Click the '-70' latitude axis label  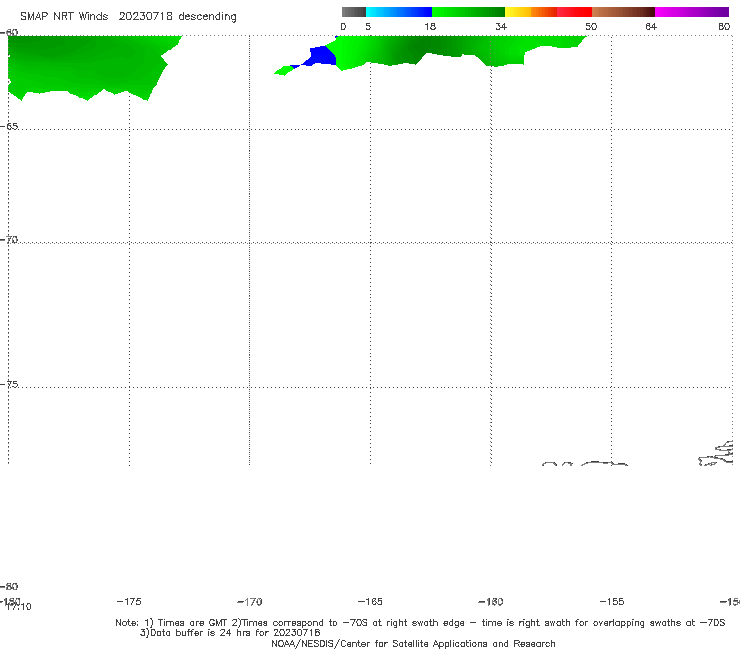point(9,240)
